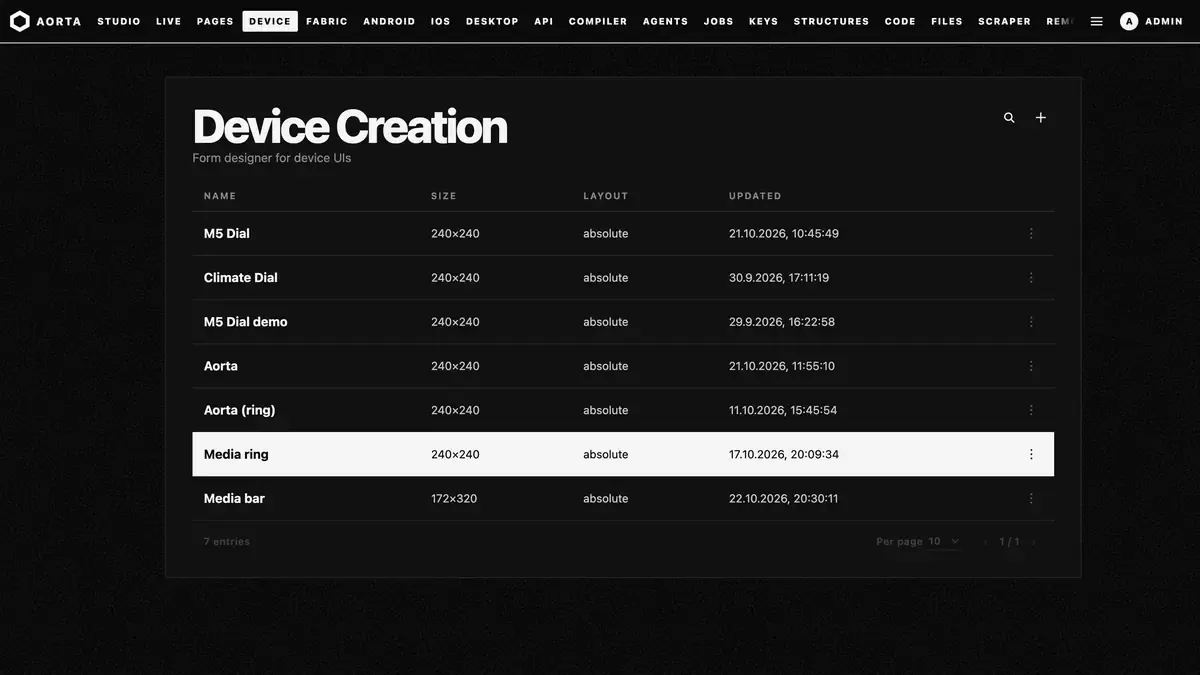
Task: Open the search magnifier in Device Creation
Action: point(1009,118)
